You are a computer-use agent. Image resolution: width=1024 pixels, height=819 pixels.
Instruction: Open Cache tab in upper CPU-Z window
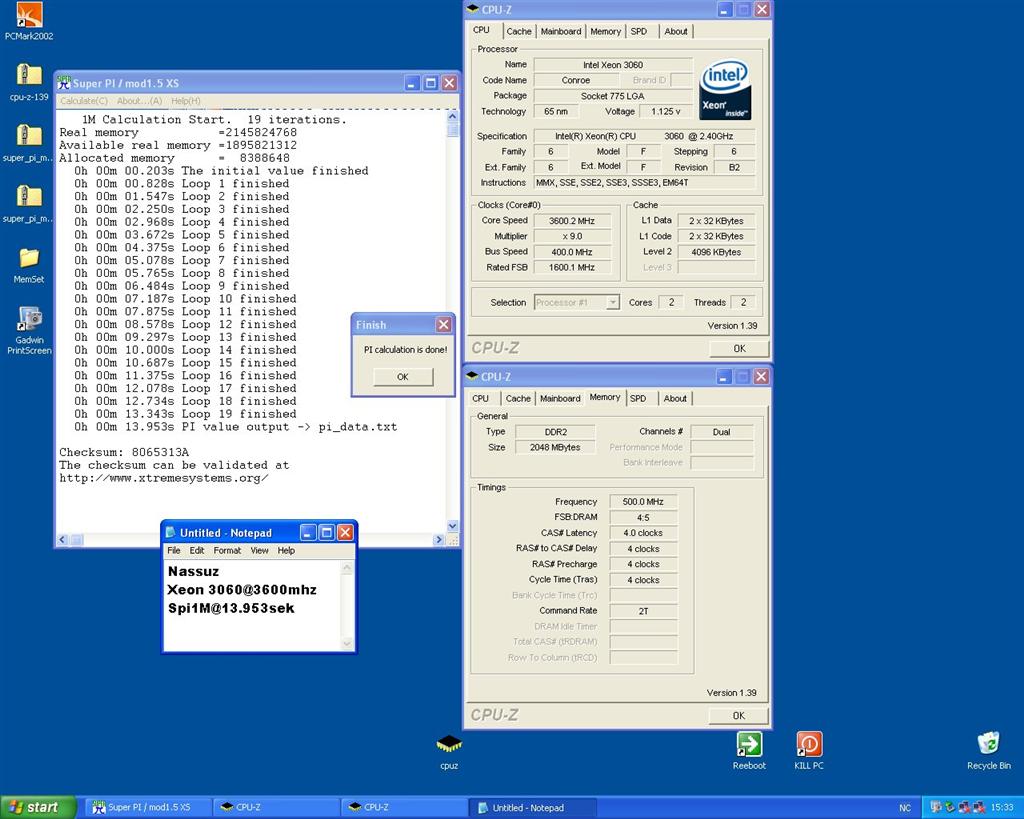519,31
